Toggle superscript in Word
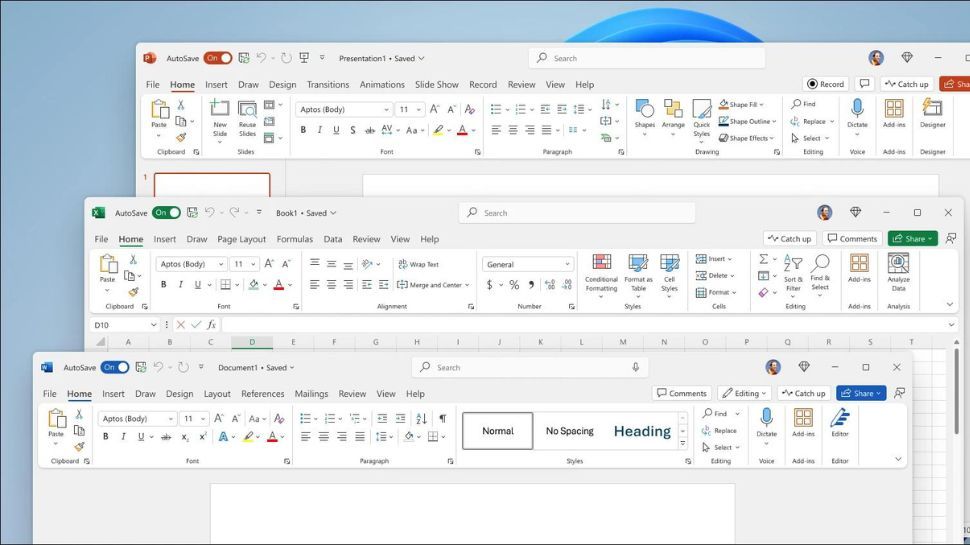The image size is (970, 545). point(202,437)
